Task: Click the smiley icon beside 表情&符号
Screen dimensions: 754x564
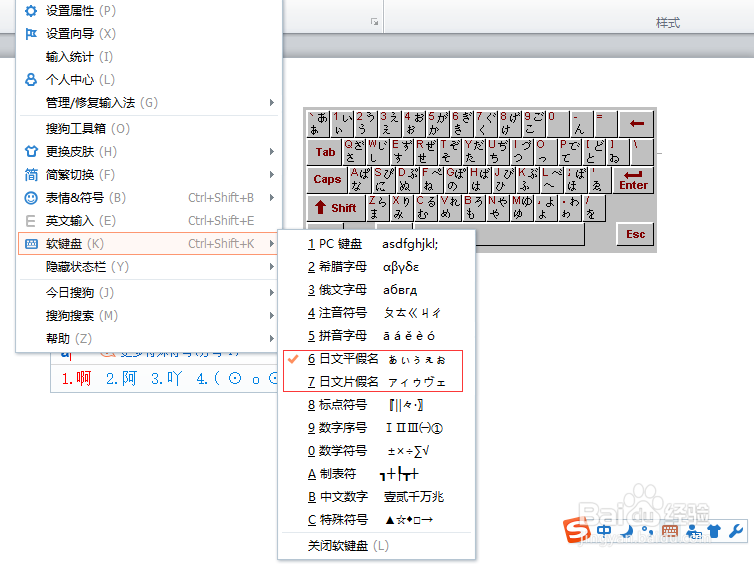Action: [31, 198]
